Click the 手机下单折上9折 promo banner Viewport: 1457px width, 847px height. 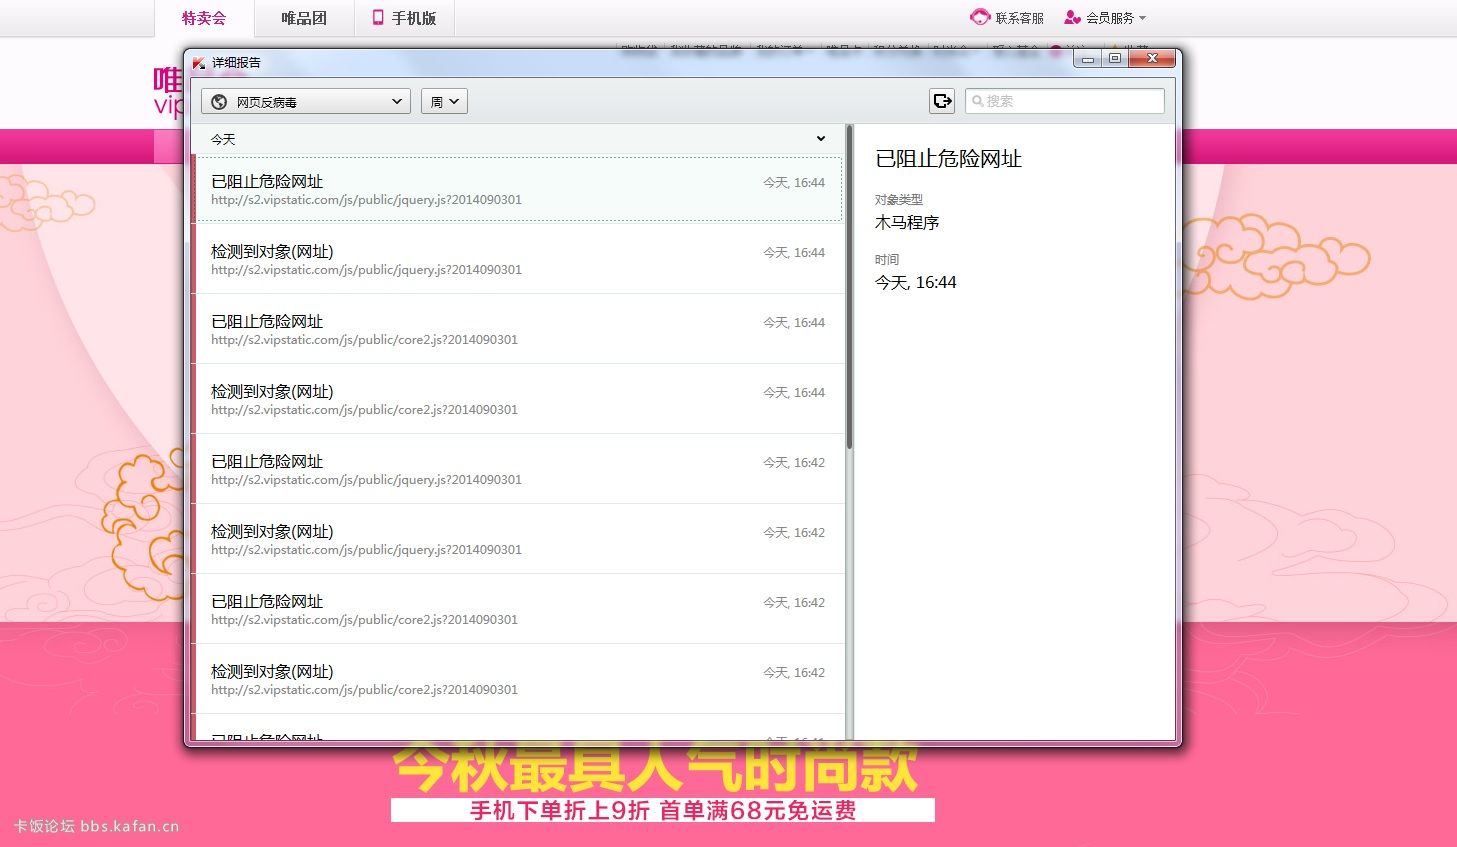663,810
